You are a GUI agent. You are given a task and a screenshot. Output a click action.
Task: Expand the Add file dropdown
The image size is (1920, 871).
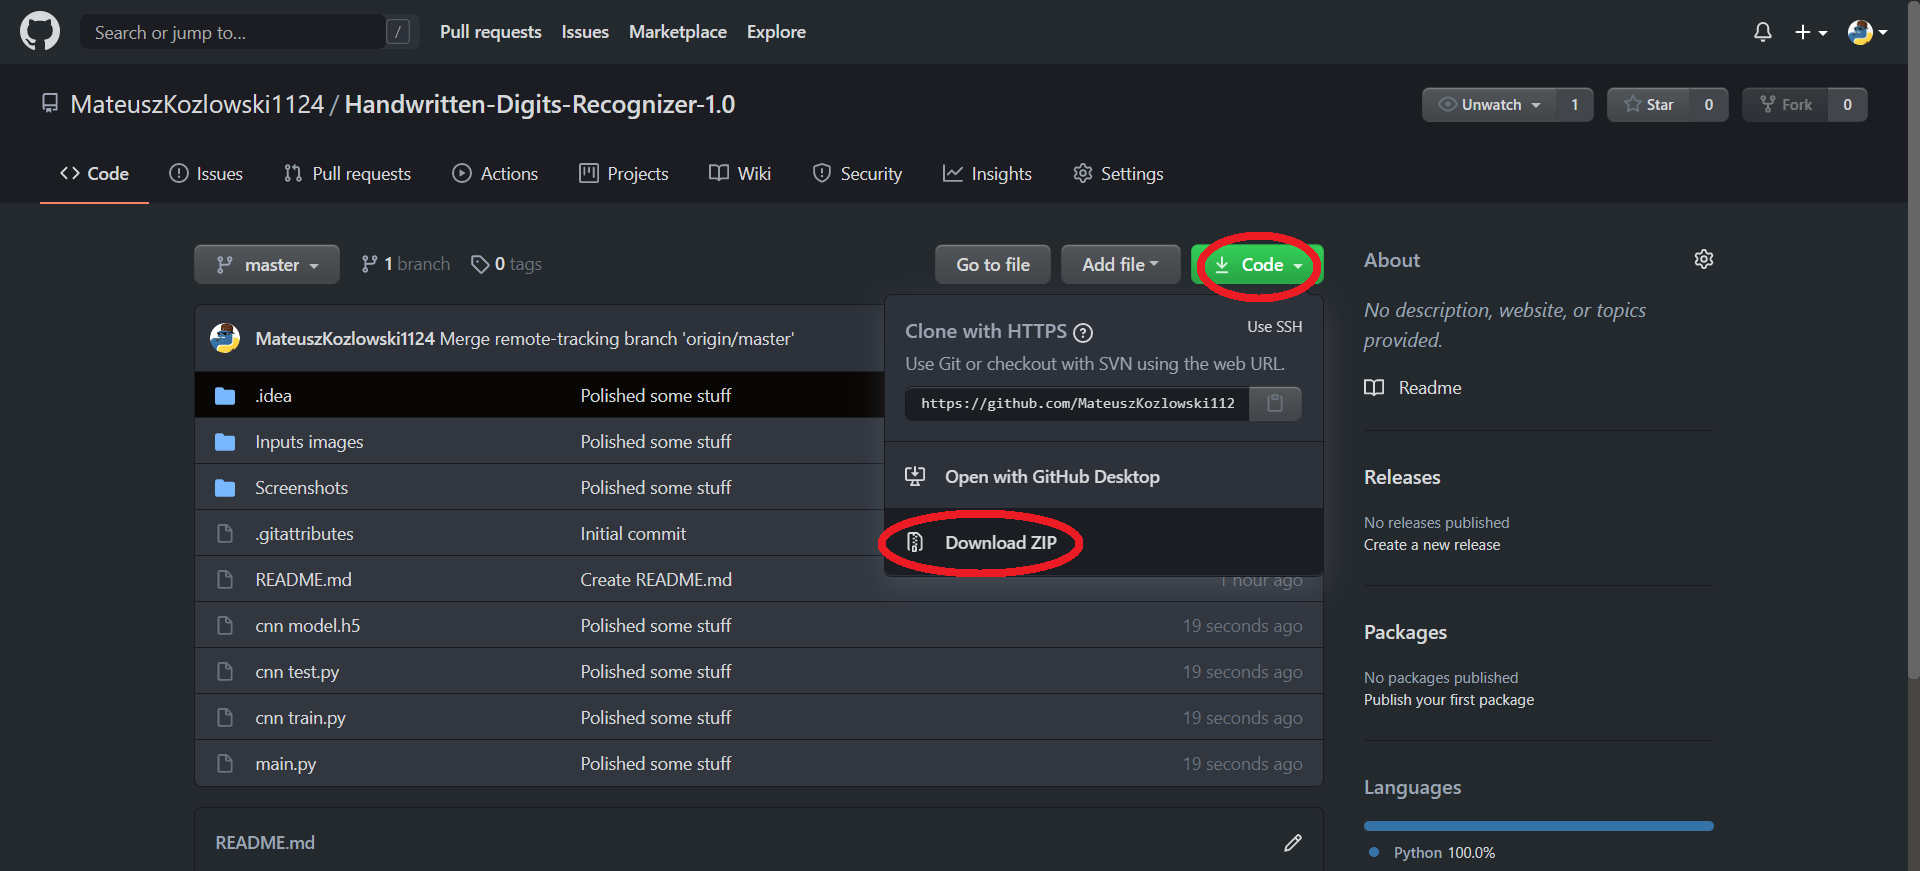click(x=1120, y=265)
